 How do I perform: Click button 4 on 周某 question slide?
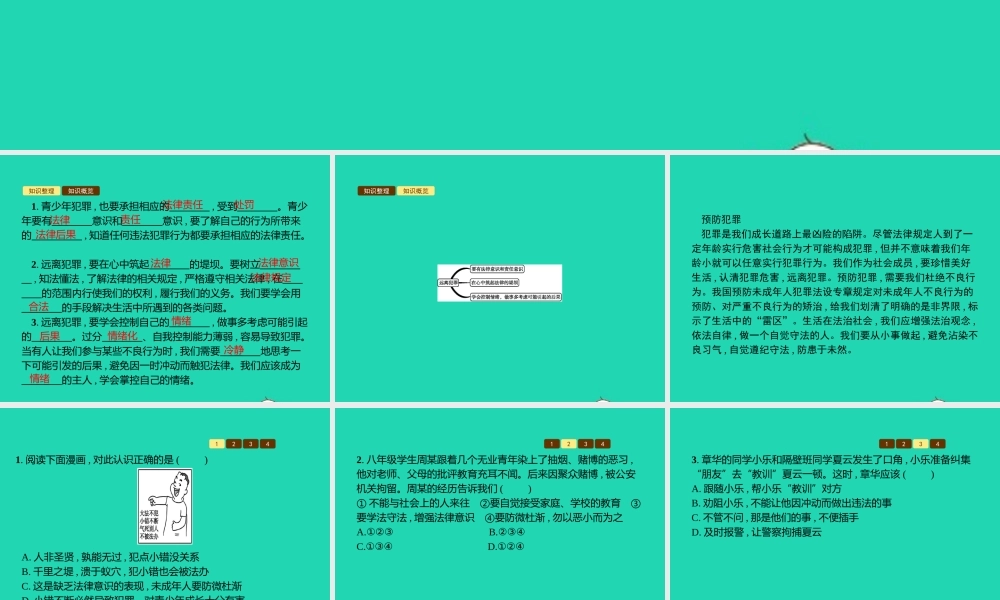point(603,444)
